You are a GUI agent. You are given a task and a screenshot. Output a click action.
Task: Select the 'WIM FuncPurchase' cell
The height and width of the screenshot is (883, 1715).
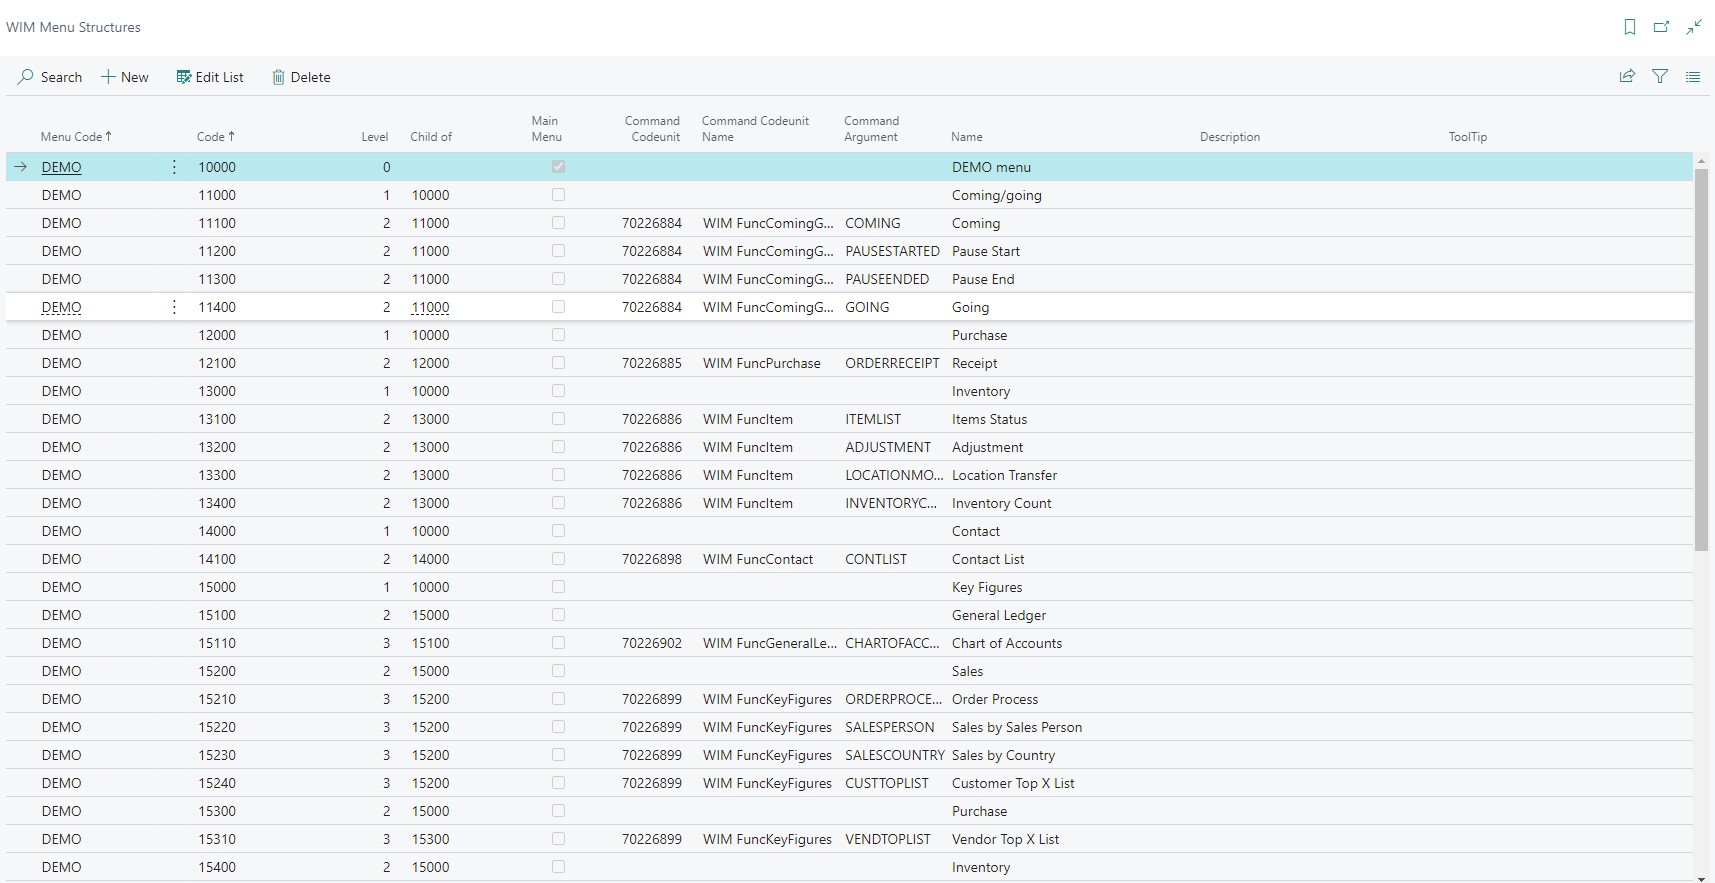click(x=762, y=363)
